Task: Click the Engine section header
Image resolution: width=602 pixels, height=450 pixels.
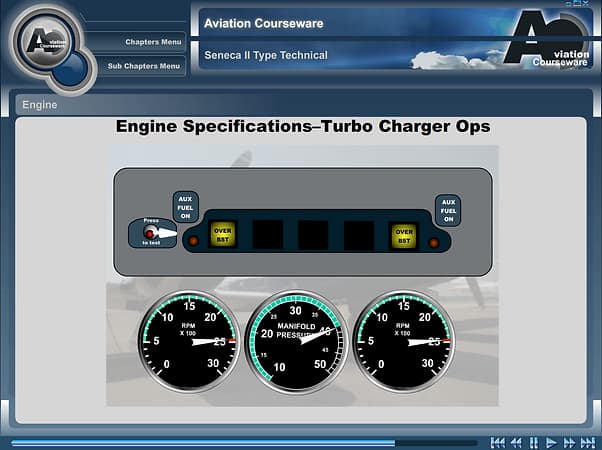Action: (40, 105)
